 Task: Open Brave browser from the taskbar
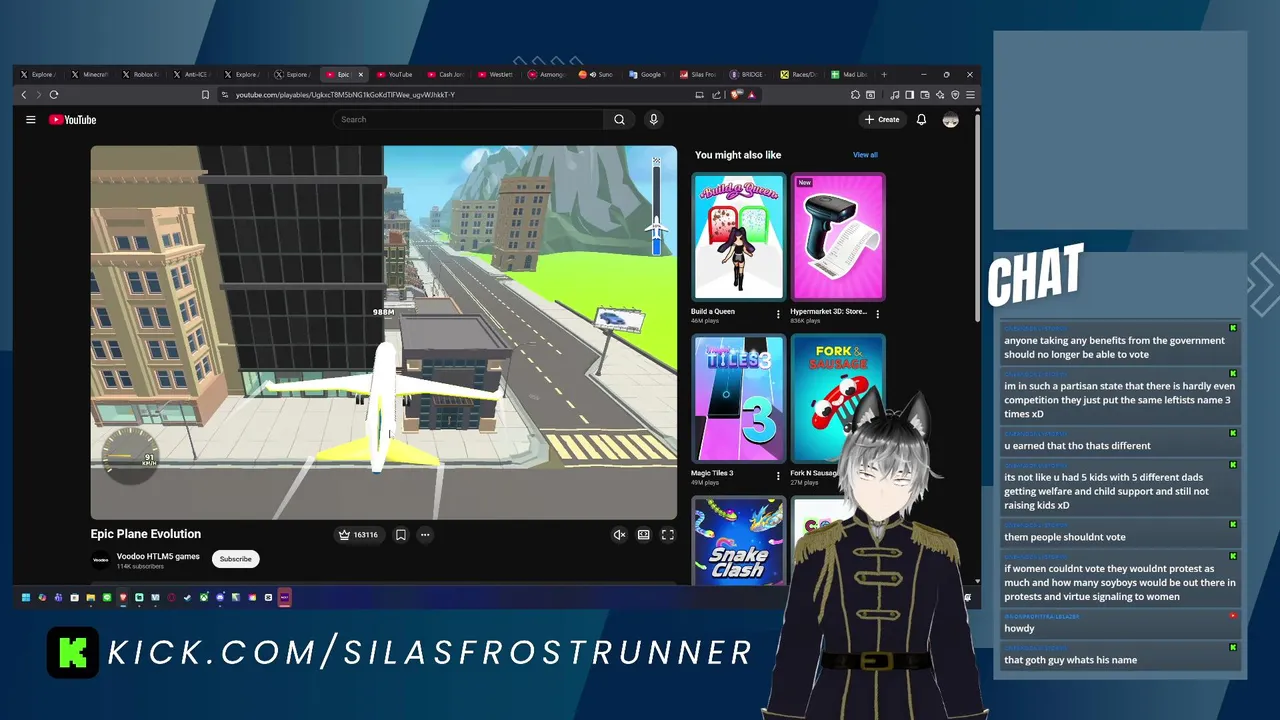123,597
